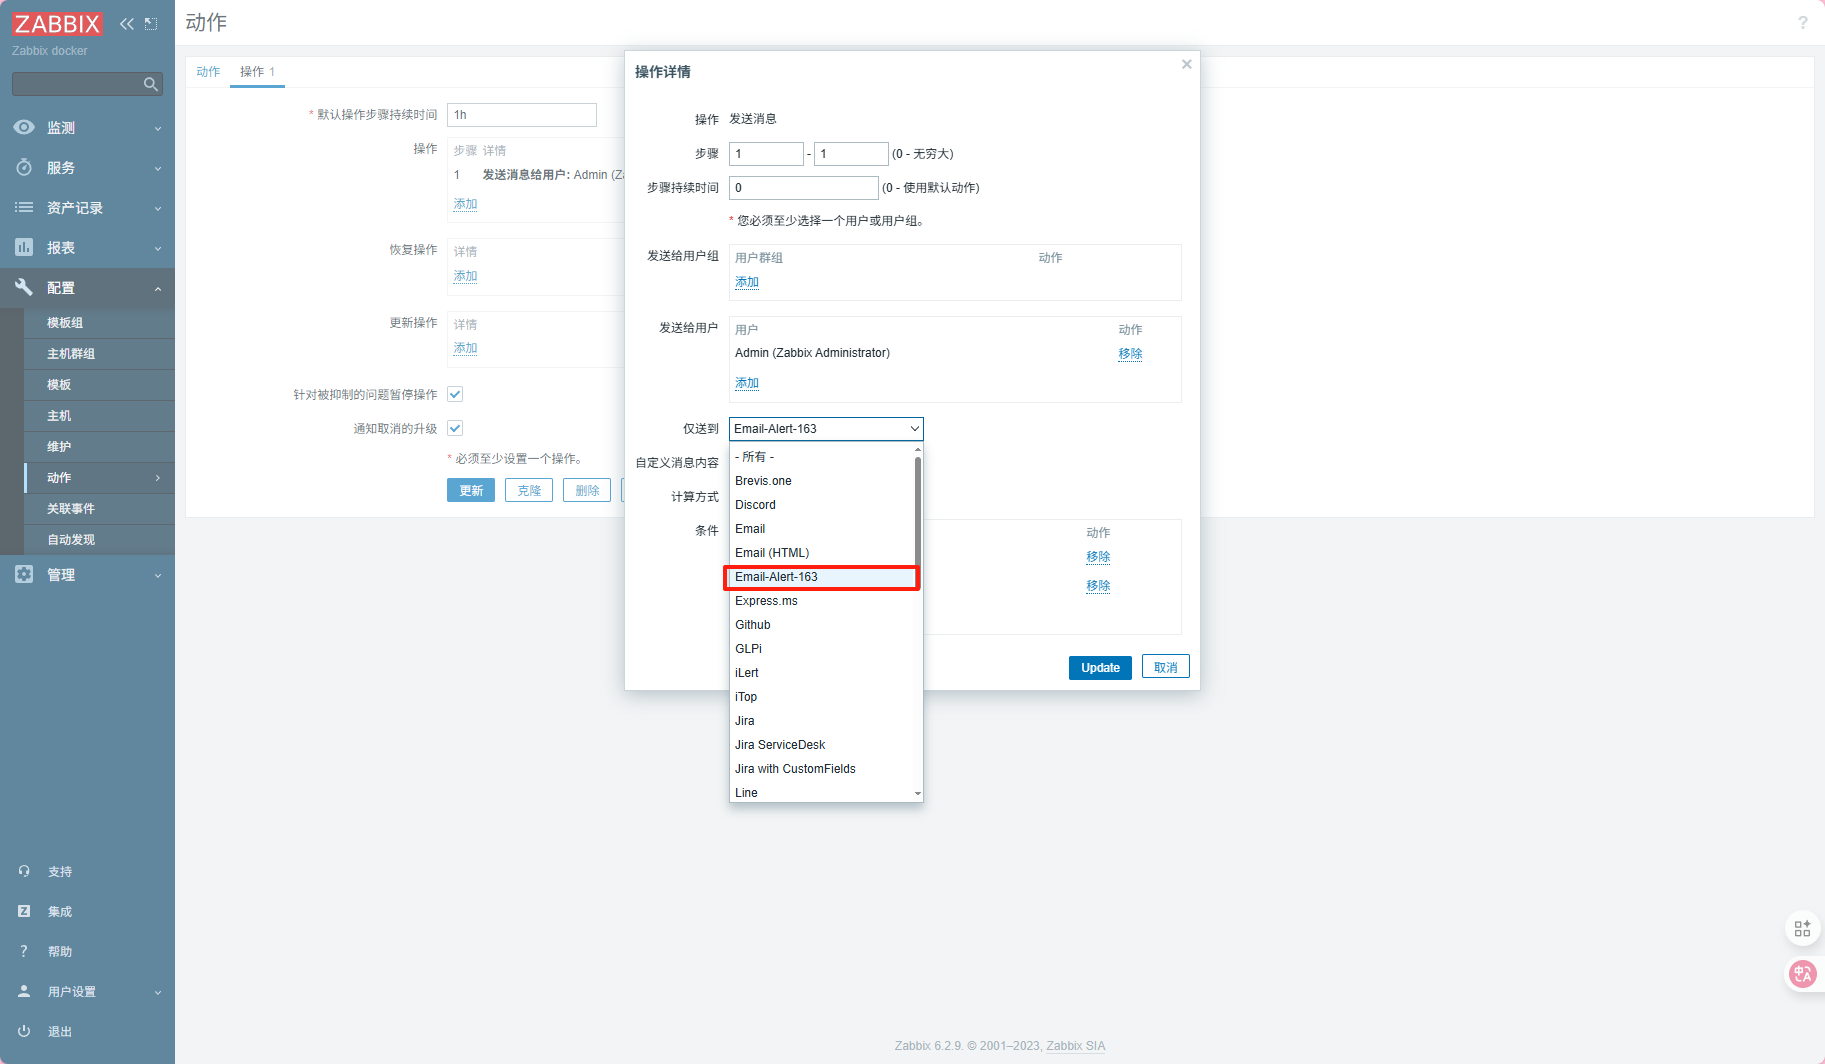This screenshot has width=1825, height=1064.
Task: Click the power icon for 退出
Action: [24, 1031]
